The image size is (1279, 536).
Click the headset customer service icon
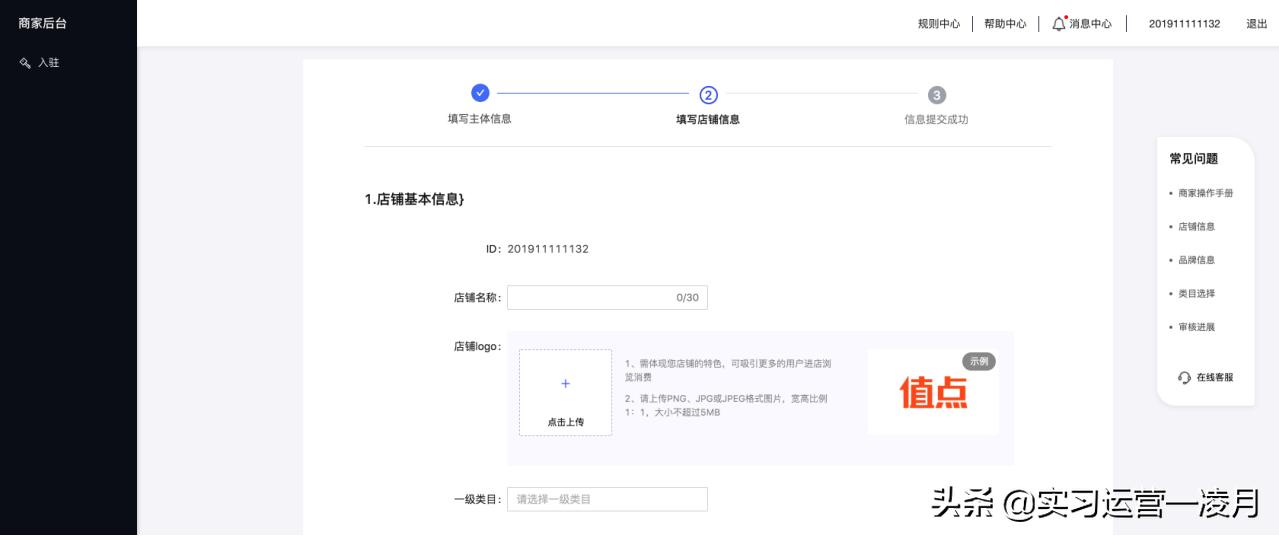click(1185, 378)
